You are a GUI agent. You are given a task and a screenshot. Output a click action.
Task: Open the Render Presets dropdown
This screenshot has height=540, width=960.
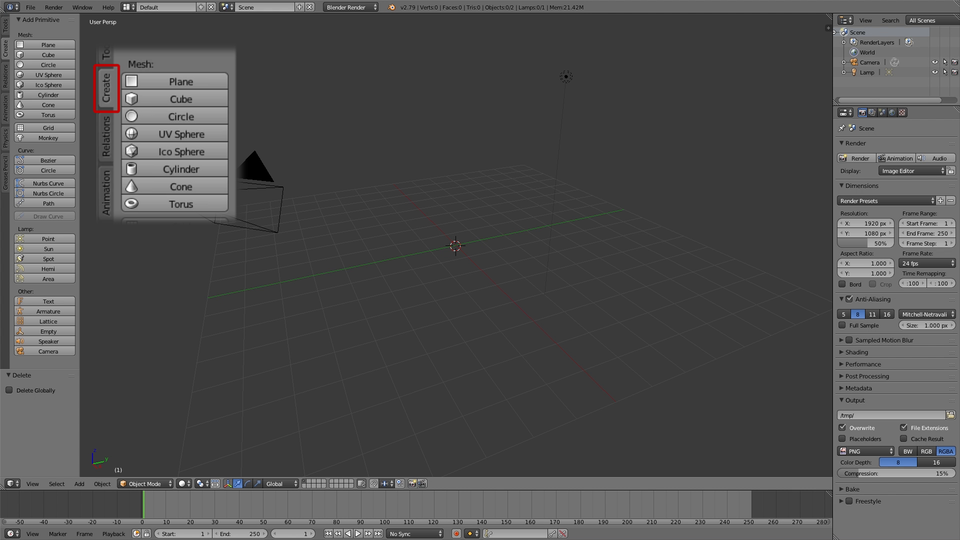pos(886,201)
